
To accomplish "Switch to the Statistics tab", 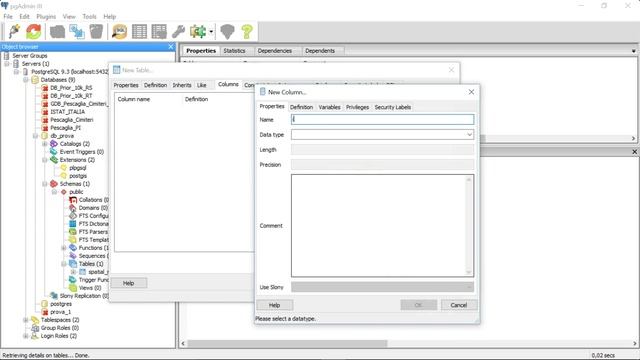I will coord(234,51).
